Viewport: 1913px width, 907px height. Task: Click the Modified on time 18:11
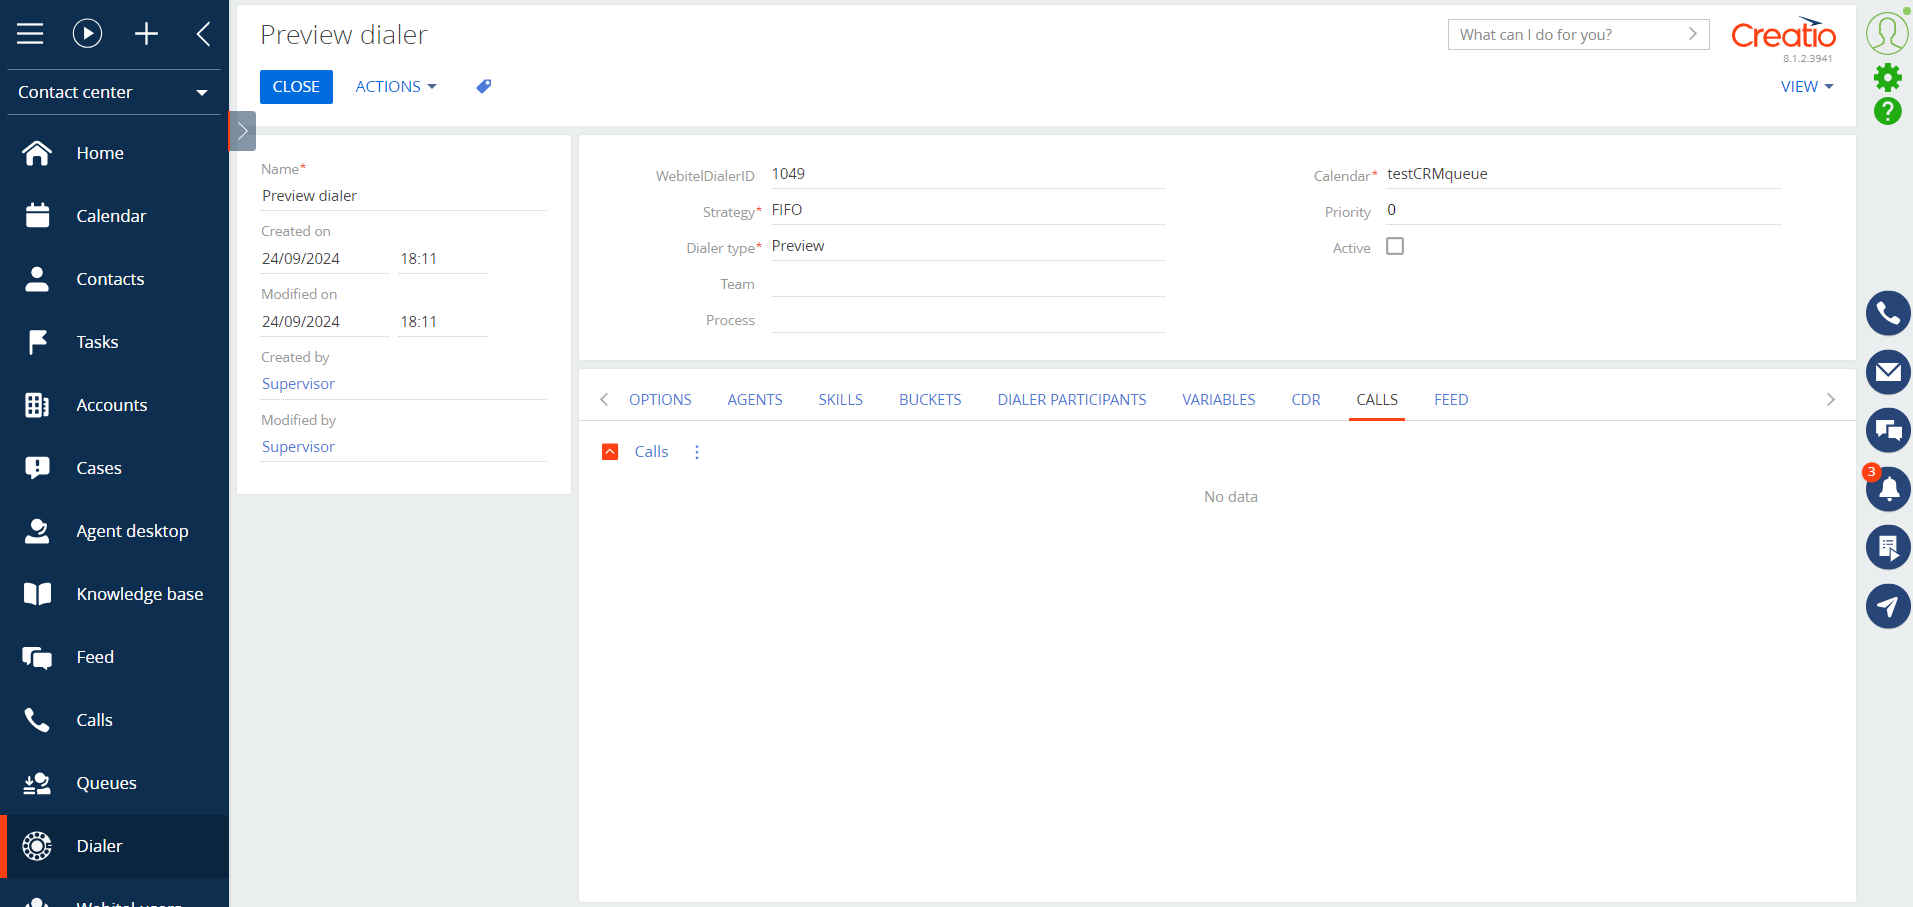pos(443,322)
